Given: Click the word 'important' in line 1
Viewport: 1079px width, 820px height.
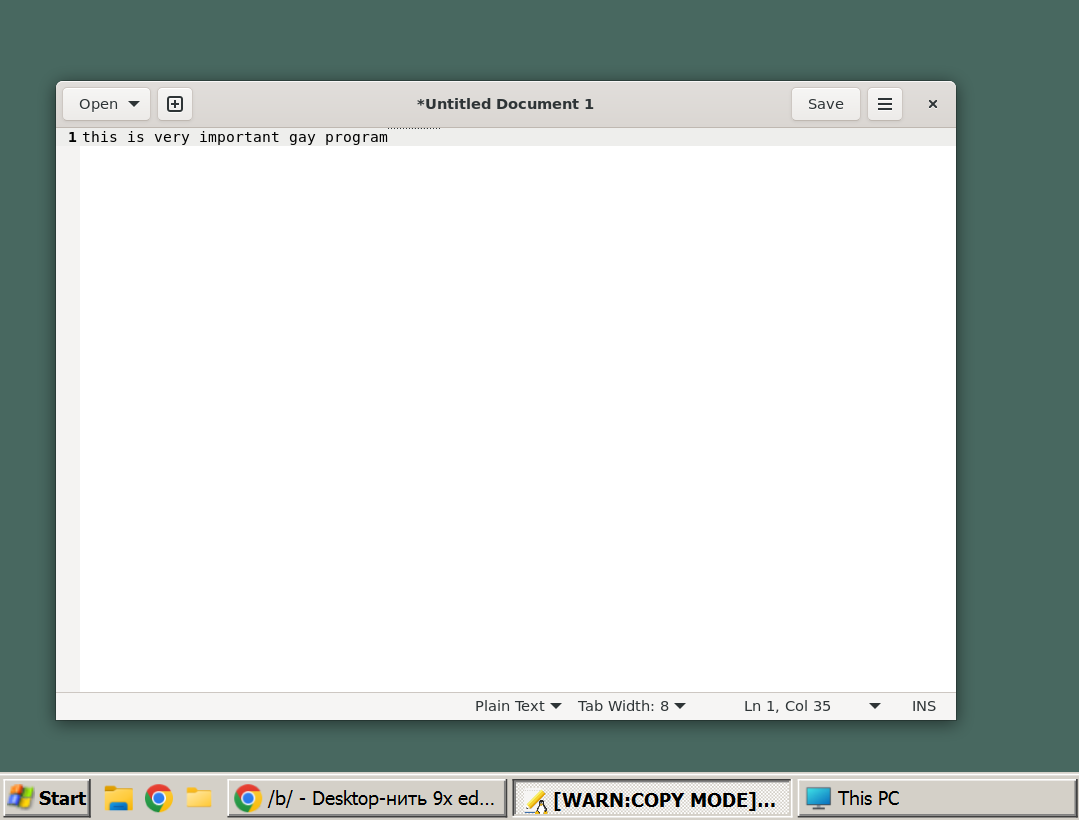Looking at the screenshot, I should tap(239, 138).
